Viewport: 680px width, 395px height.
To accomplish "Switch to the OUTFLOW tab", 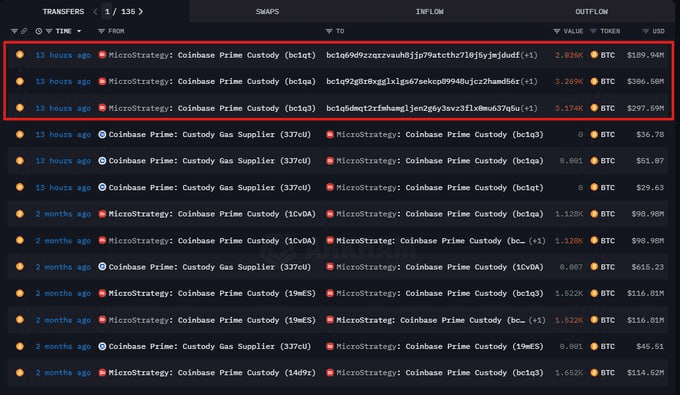I will point(592,12).
